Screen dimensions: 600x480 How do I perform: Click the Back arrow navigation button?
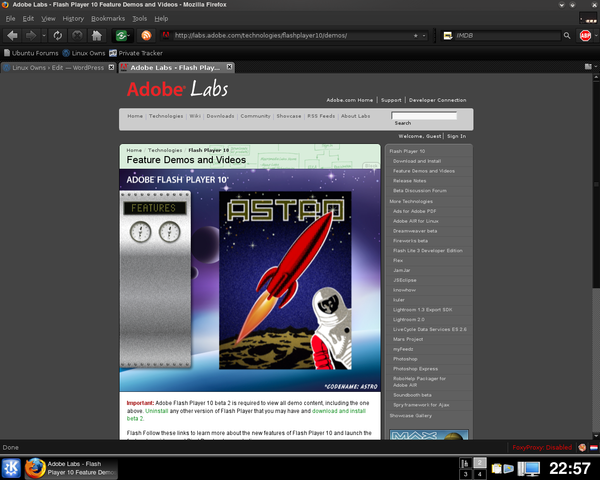coord(12,36)
